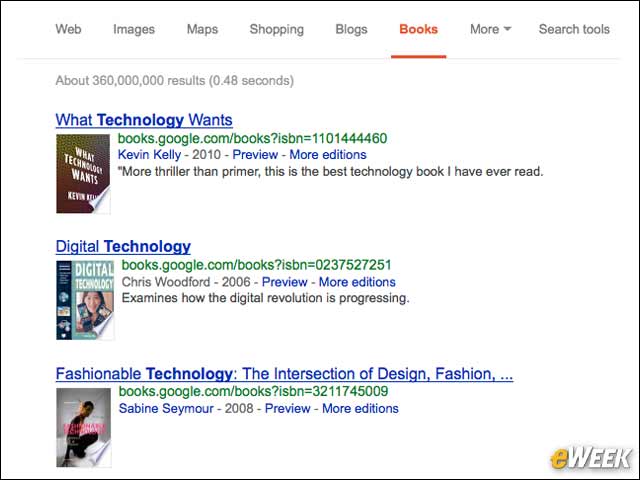The height and width of the screenshot is (480, 640).
Task: Click the Fashionable Technology book cover
Action: (84, 427)
